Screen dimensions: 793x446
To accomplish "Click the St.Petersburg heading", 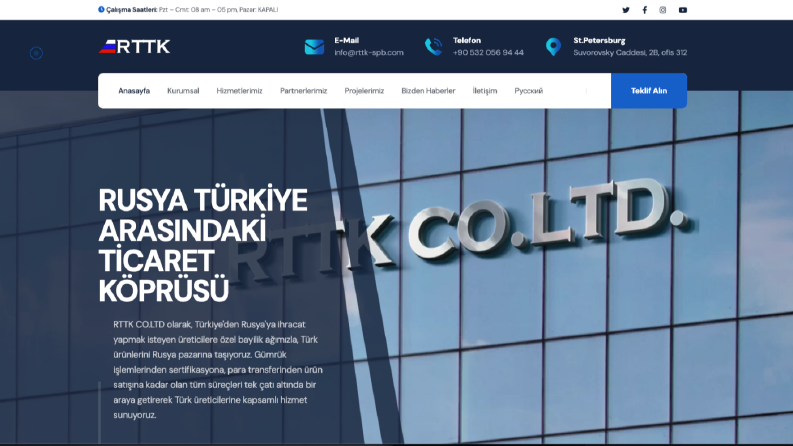I will tap(599, 40).
